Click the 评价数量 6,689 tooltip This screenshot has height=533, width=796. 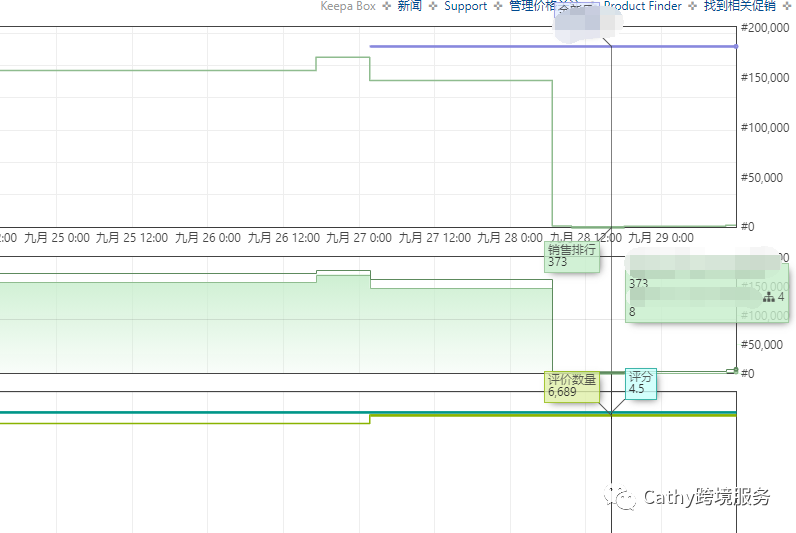(572, 387)
